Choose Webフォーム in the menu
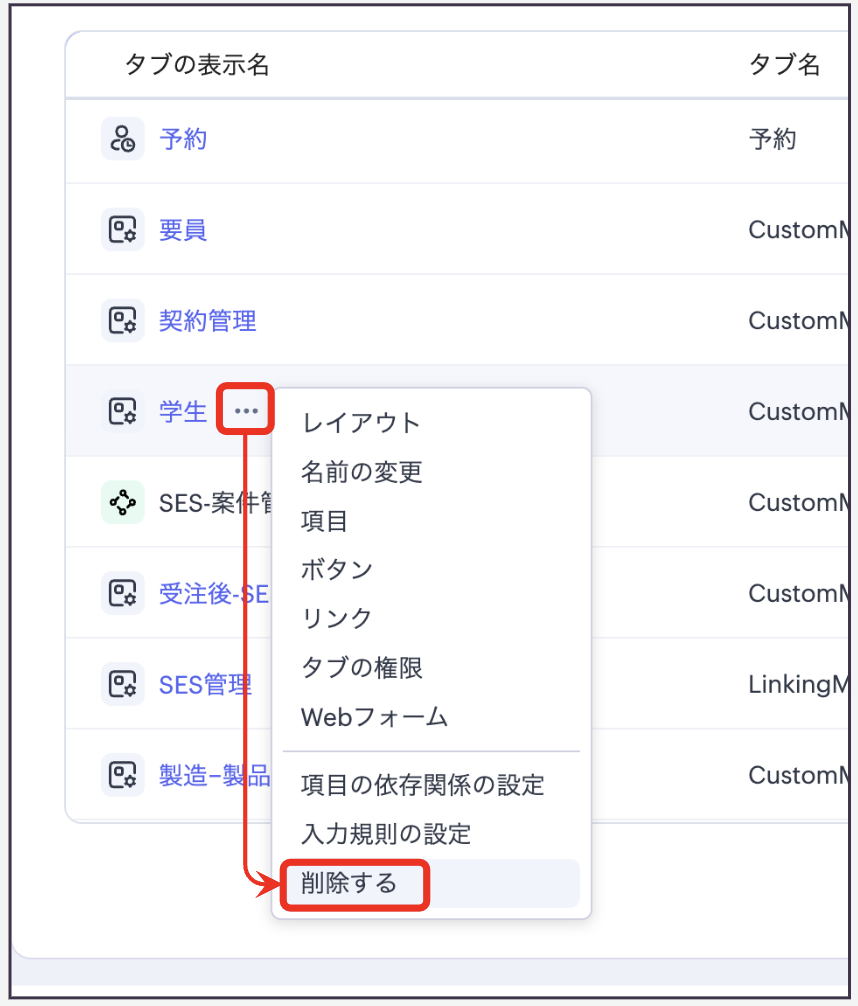858x1006 pixels. [374, 717]
